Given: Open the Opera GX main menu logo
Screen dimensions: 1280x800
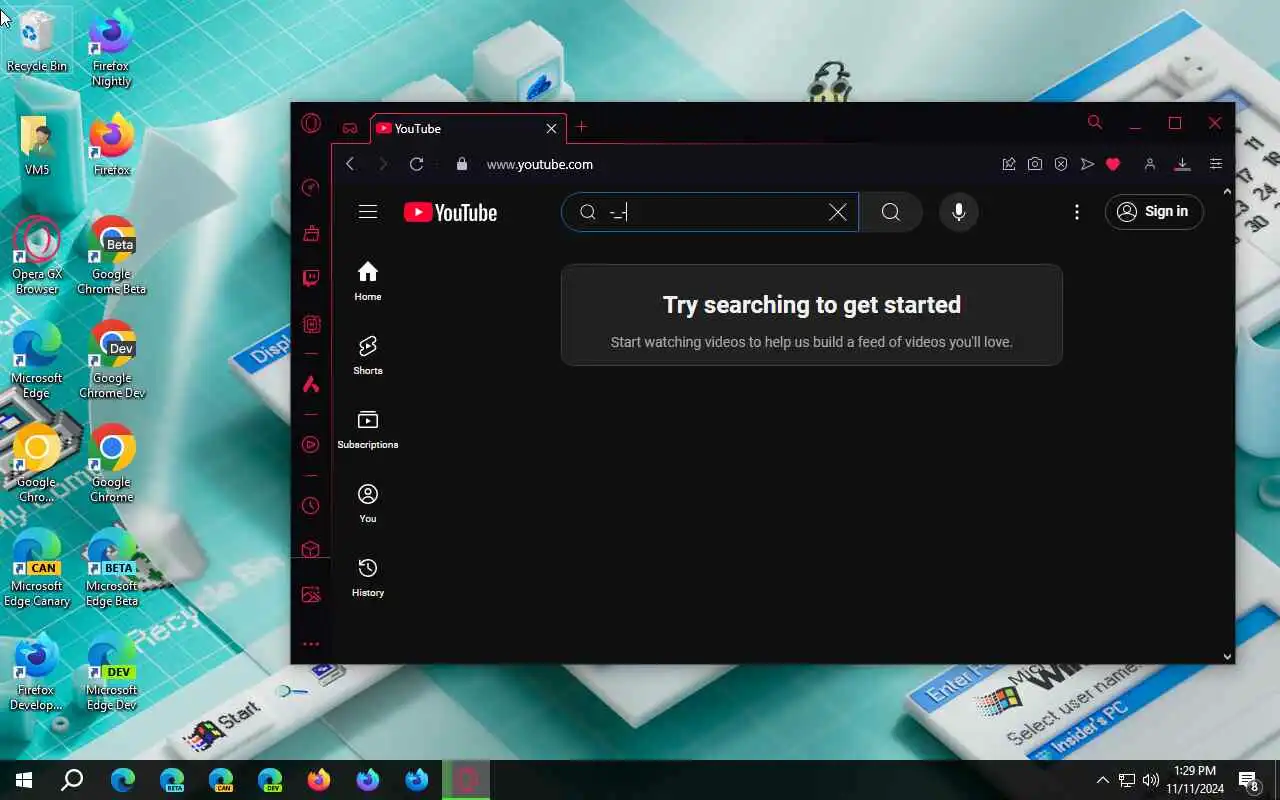Looking at the screenshot, I should (311, 124).
